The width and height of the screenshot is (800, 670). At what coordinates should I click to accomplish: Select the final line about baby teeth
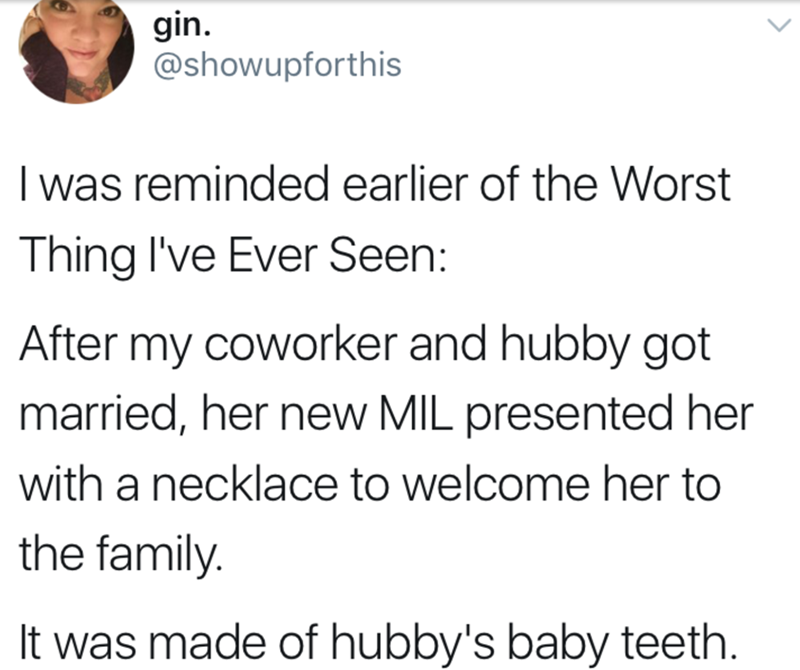click(379, 643)
